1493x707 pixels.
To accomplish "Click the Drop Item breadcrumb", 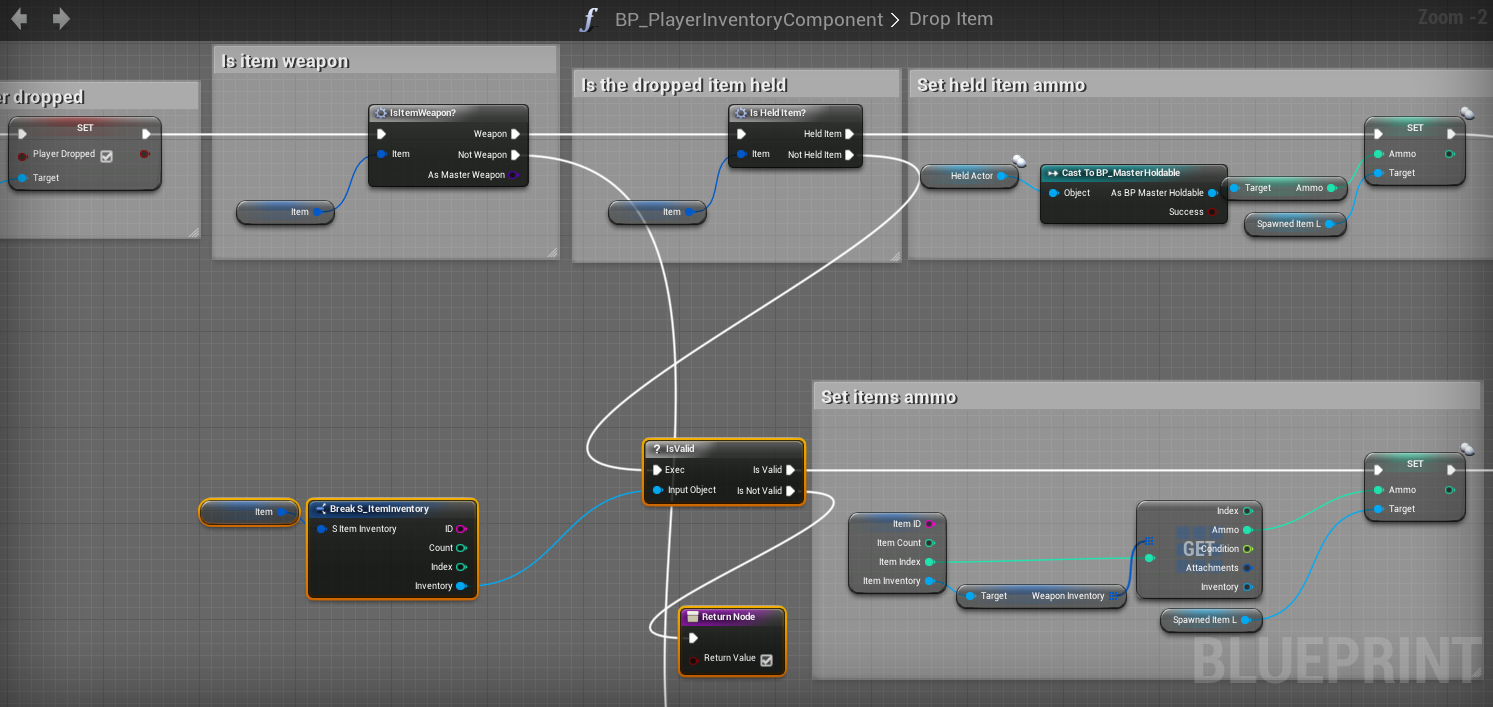I will pyautogui.click(x=950, y=20).
